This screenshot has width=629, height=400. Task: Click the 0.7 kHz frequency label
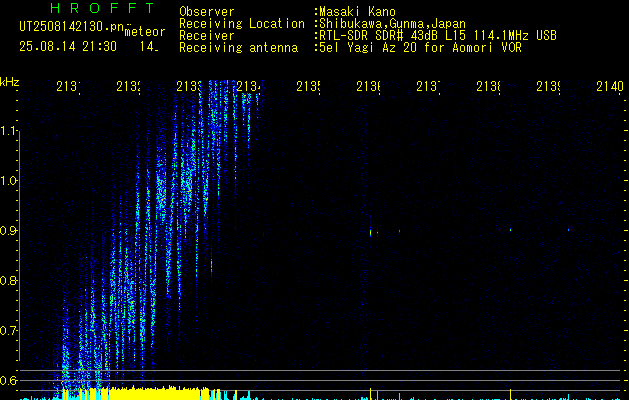click(x=8, y=331)
